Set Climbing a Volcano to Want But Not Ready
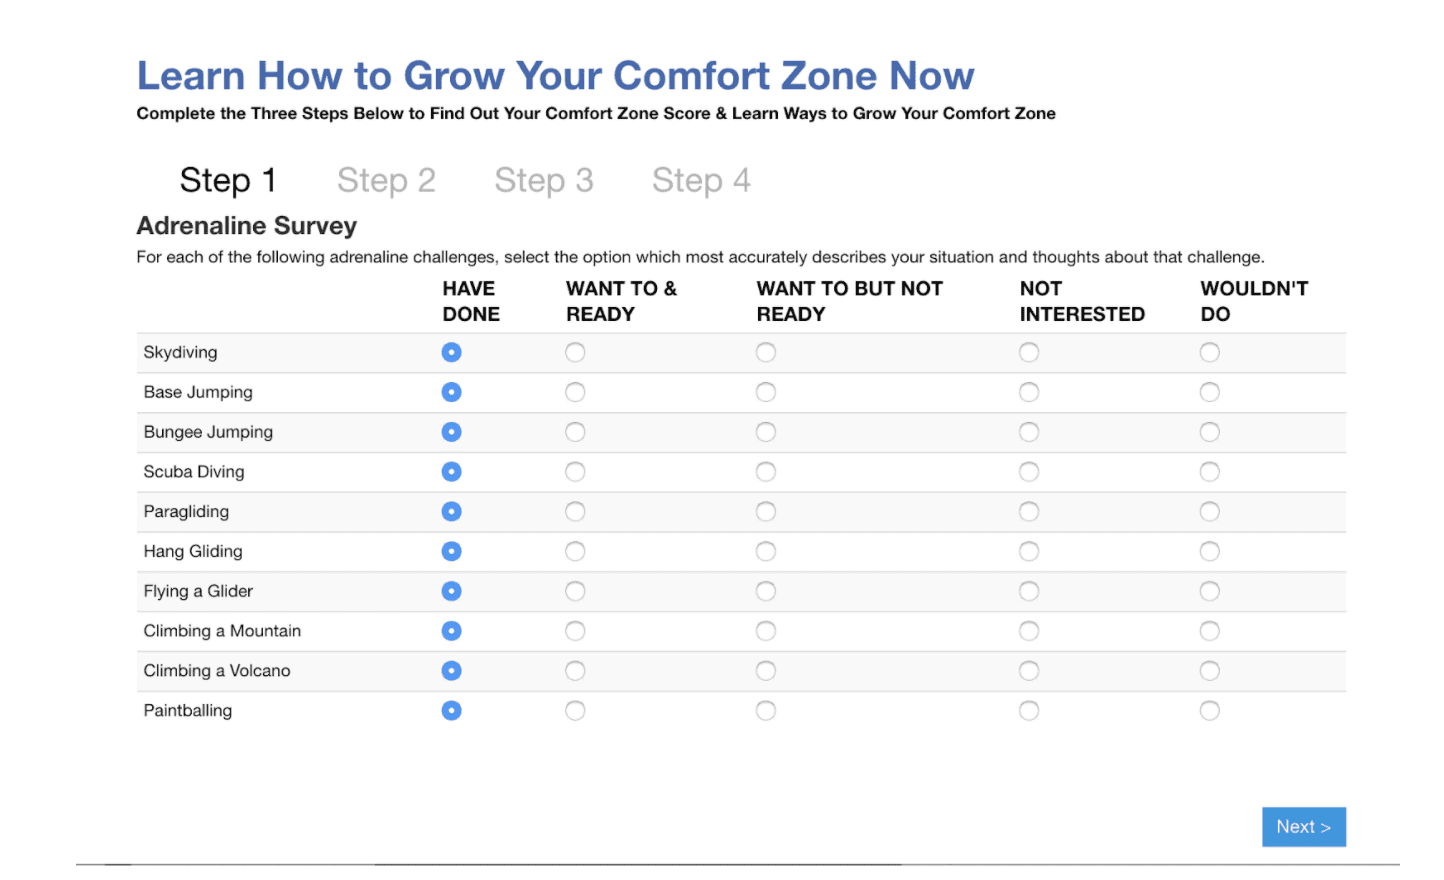1444x880 pixels. tap(766, 671)
